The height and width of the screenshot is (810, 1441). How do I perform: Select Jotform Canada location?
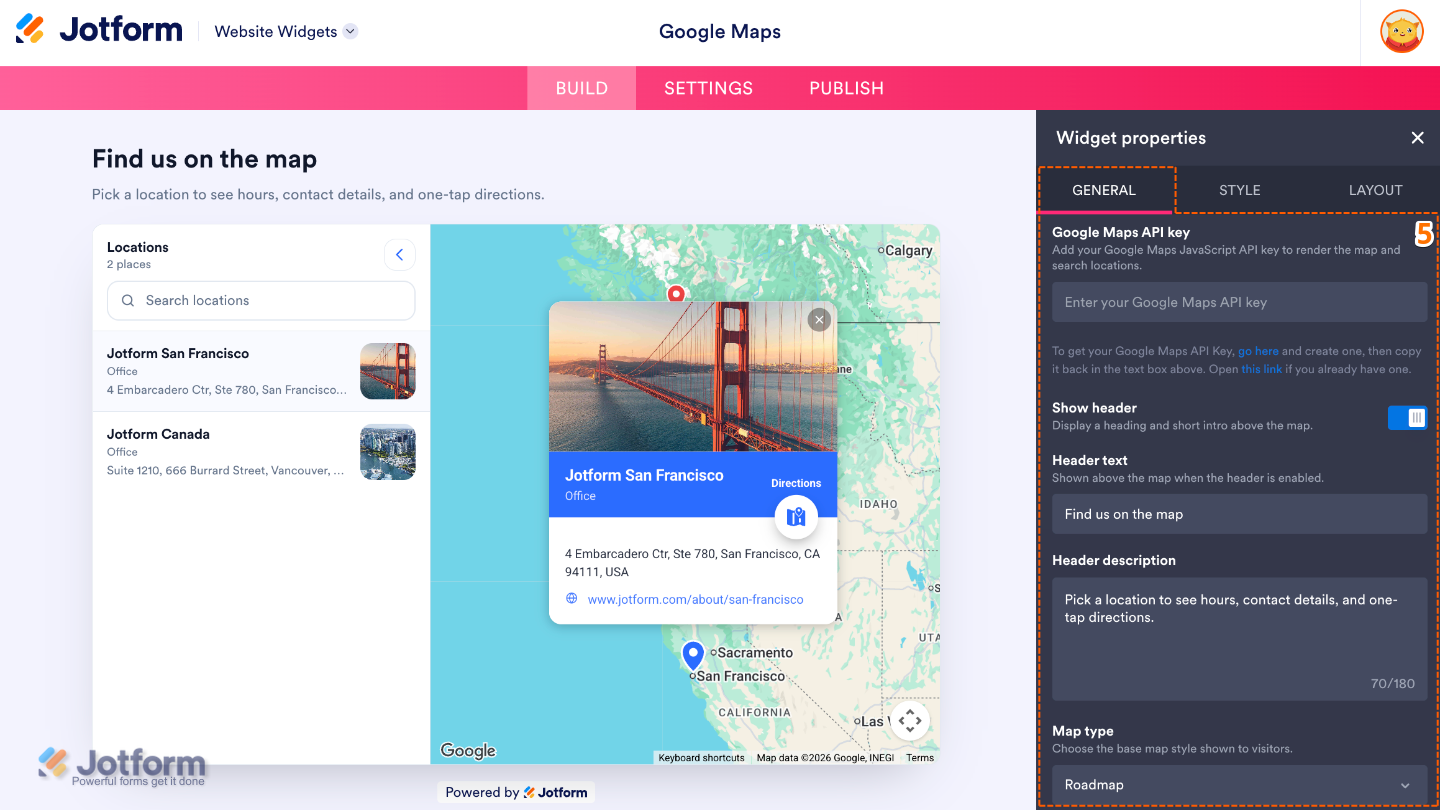pyautogui.click(x=261, y=452)
